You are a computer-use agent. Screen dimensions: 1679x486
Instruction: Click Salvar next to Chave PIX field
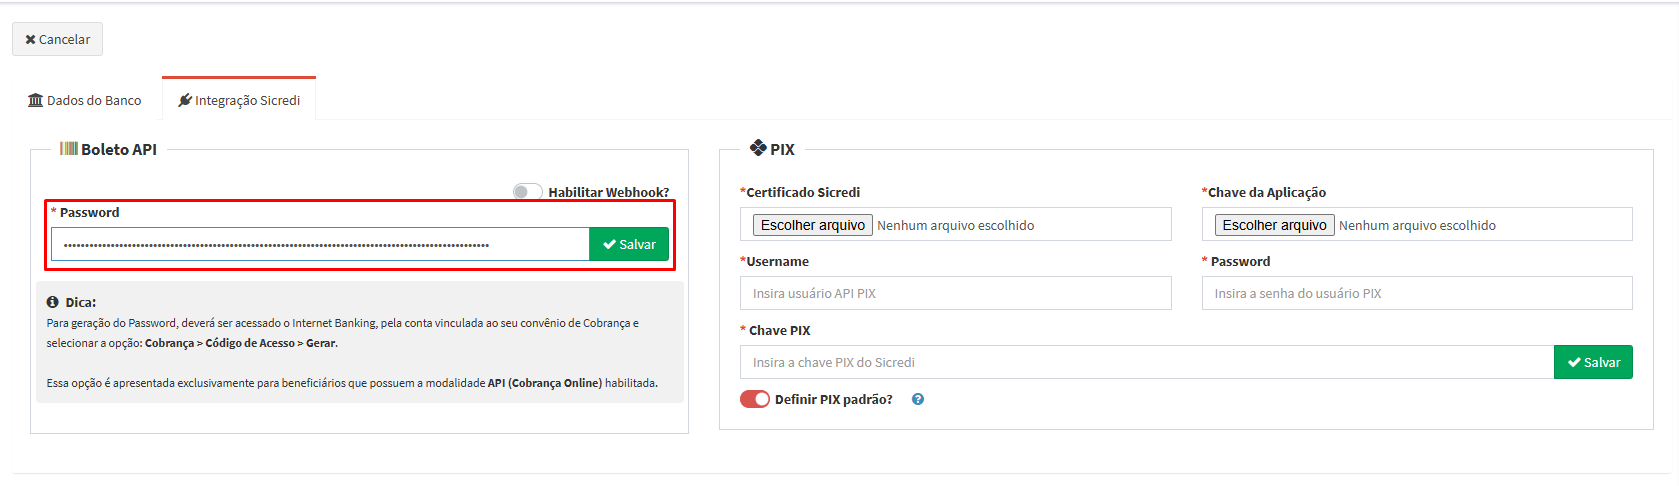(x=1593, y=362)
